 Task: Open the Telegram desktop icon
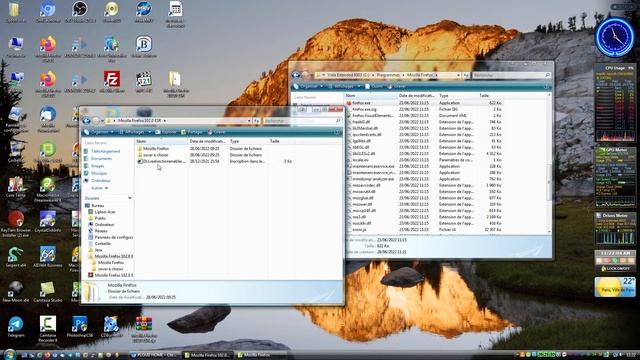click(x=16, y=327)
